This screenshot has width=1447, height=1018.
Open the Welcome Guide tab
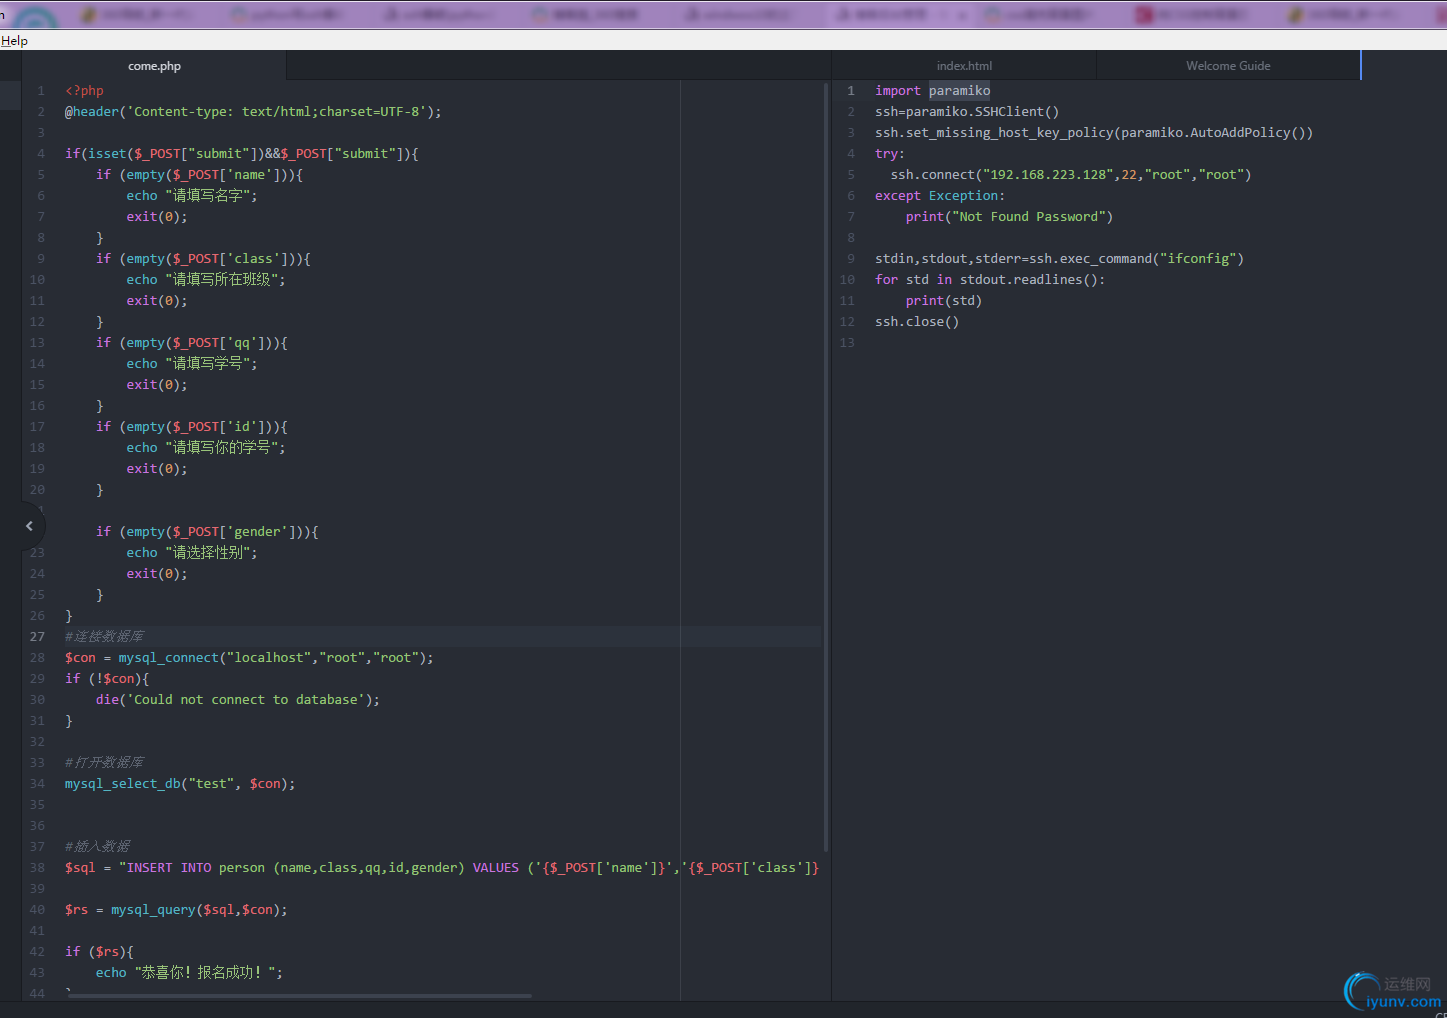(x=1228, y=66)
